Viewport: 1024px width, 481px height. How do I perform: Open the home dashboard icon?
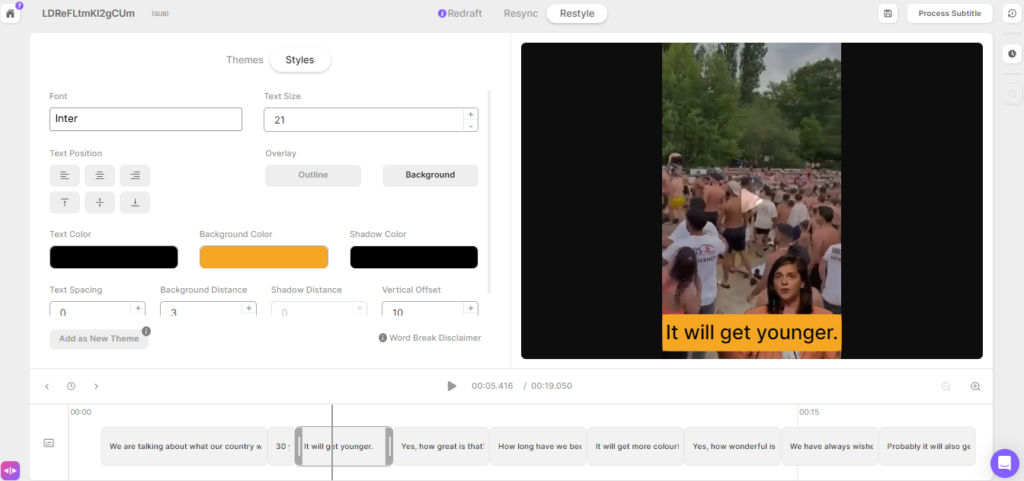(x=10, y=13)
